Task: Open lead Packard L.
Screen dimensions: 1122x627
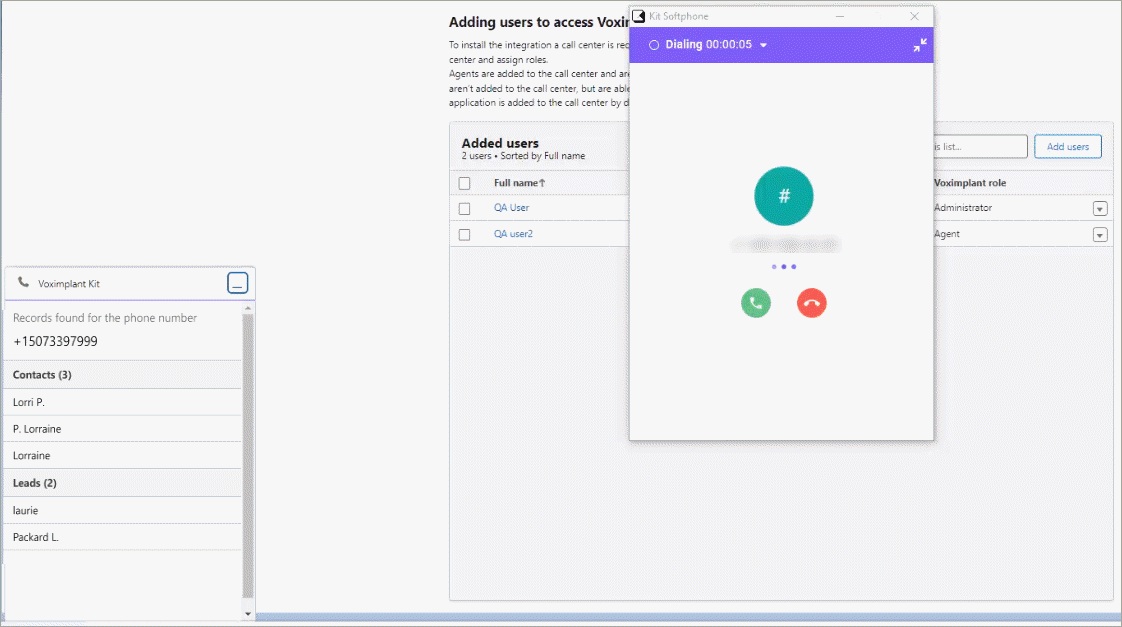Action: tap(123, 537)
